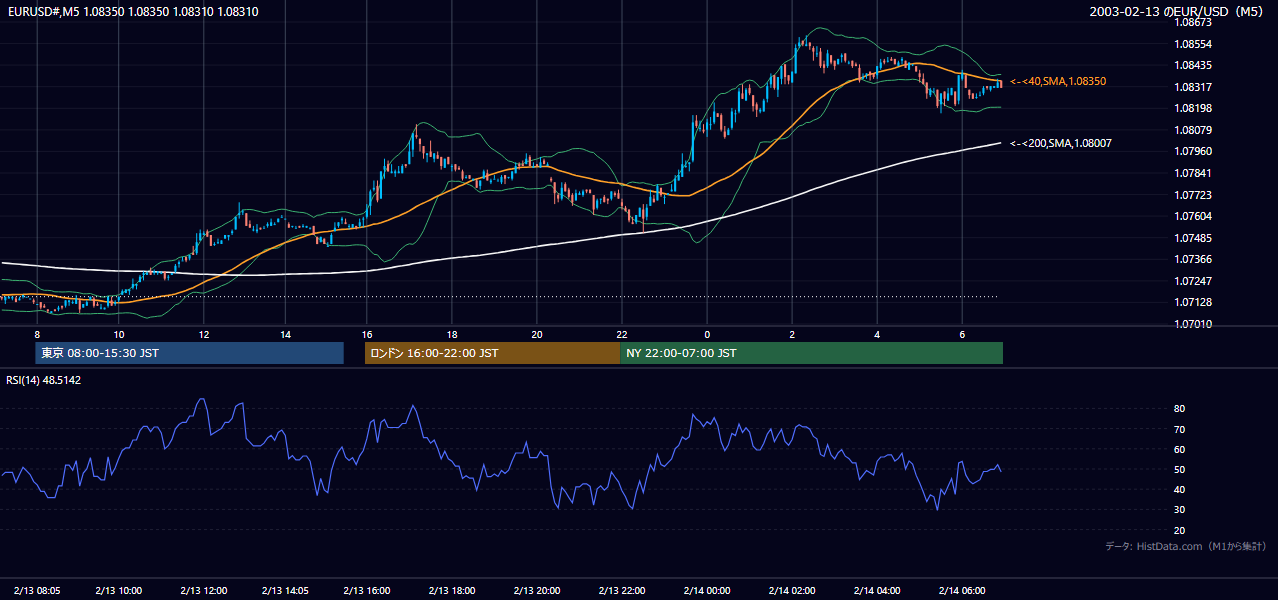Viewport: 1278px width, 600px height.
Task: Click the 2/13 22:00 time label
Action: tap(621, 591)
